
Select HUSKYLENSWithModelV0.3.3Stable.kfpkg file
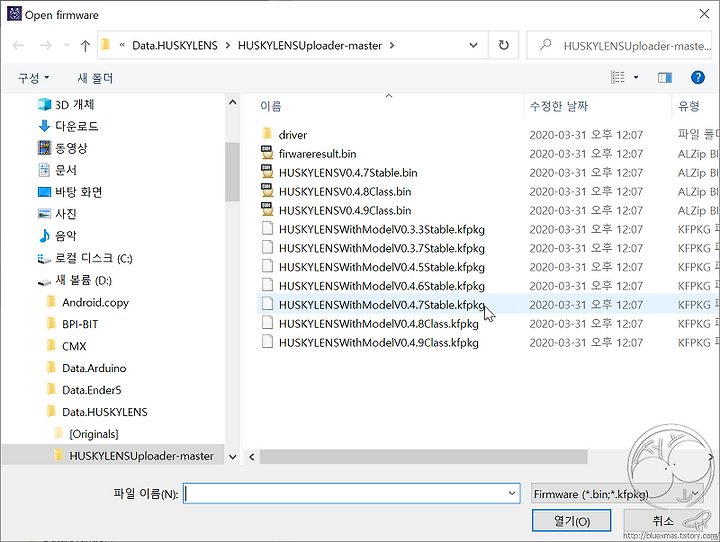click(373, 229)
